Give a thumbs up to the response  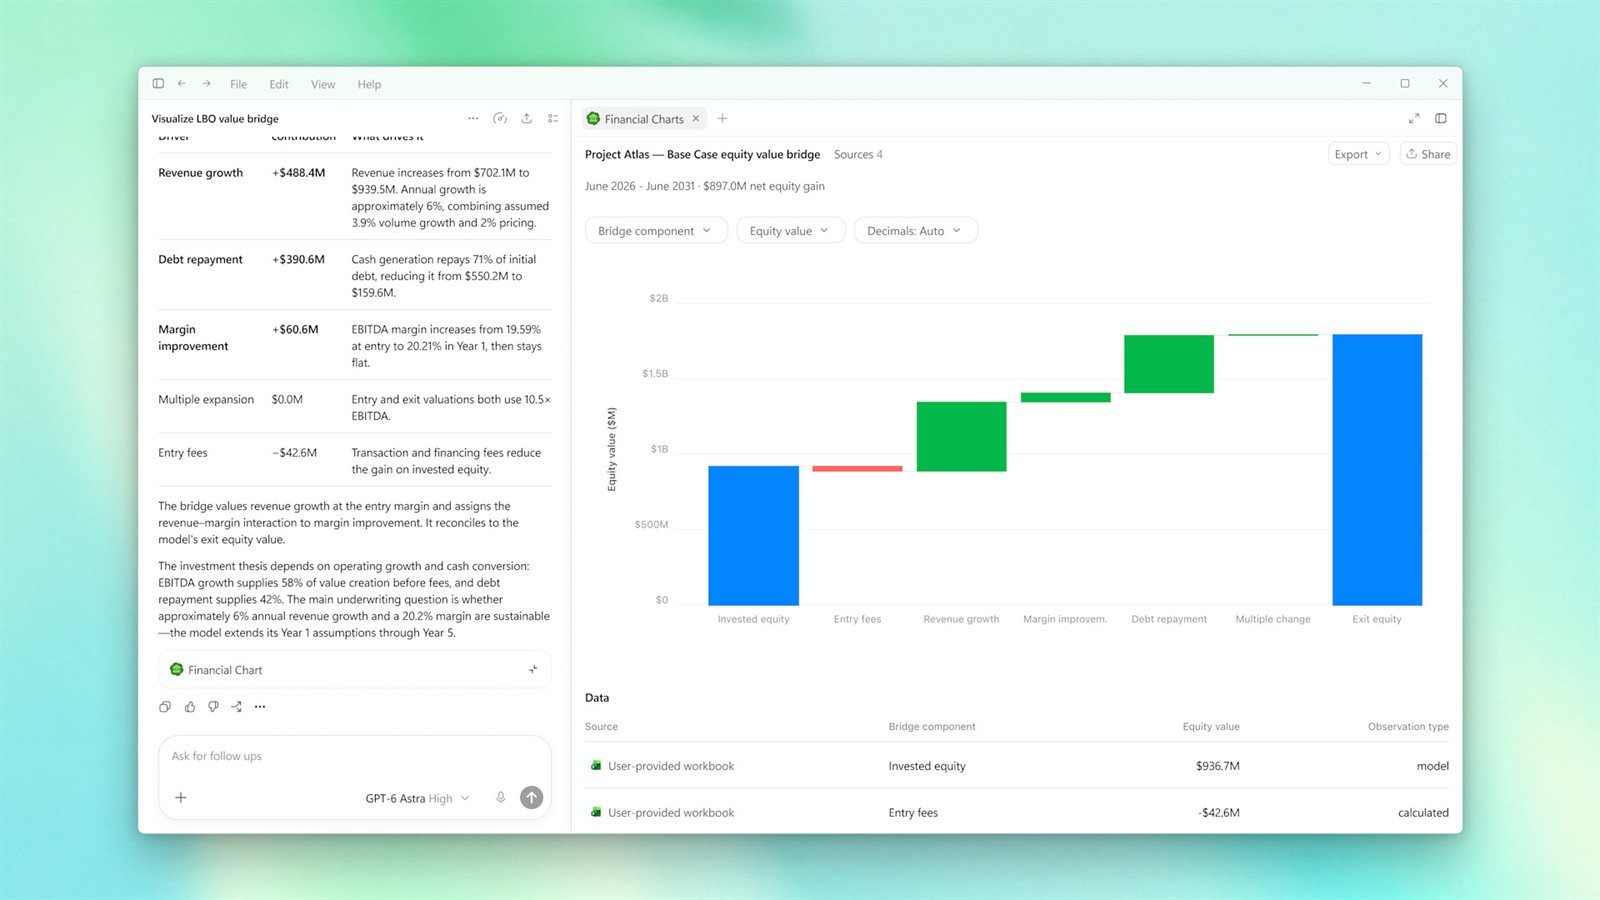pyautogui.click(x=189, y=707)
